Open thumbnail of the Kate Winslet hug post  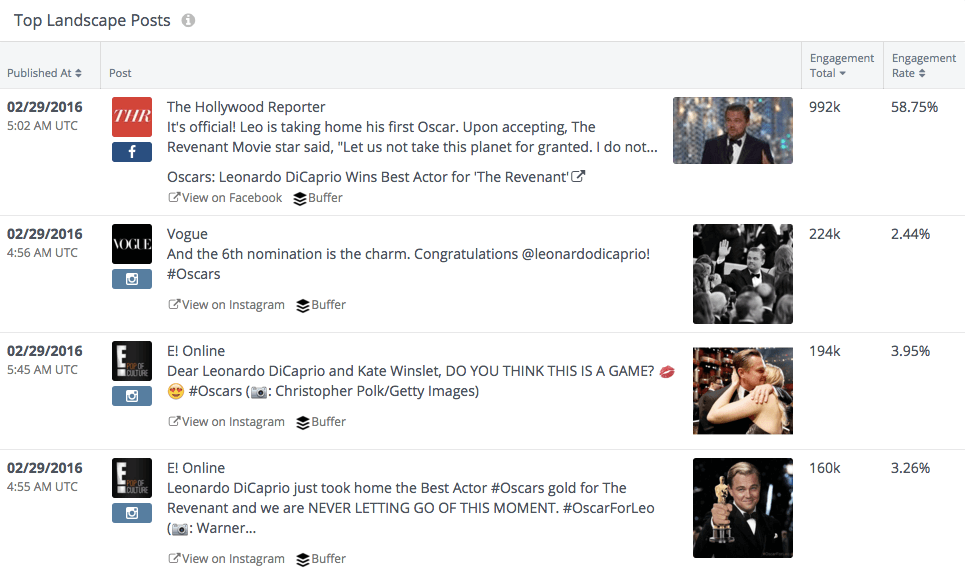pyautogui.click(x=743, y=391)
